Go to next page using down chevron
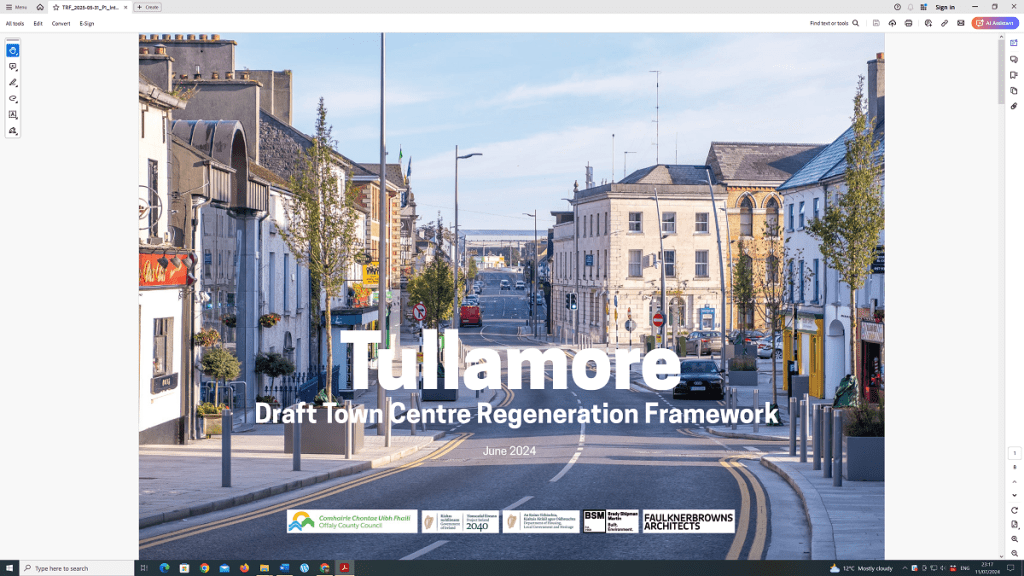1024x576 pixels. pyautogui.click(x=1014, y=495)
